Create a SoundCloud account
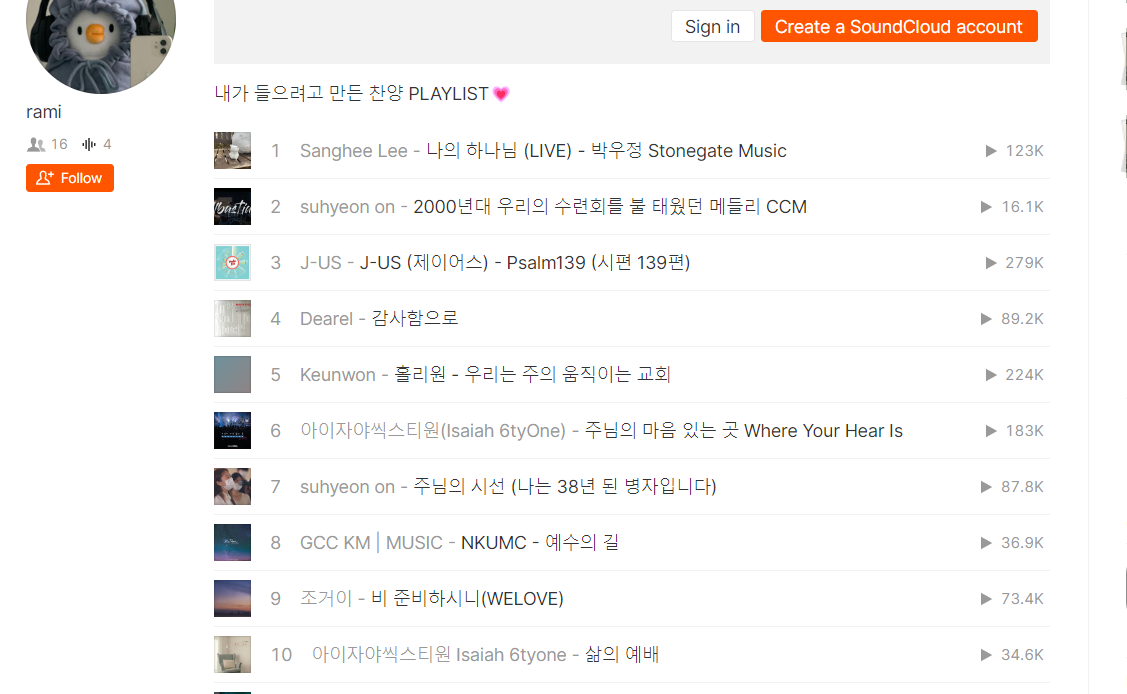The height and width of the screenshot is (694, 1127). [898, 27]
